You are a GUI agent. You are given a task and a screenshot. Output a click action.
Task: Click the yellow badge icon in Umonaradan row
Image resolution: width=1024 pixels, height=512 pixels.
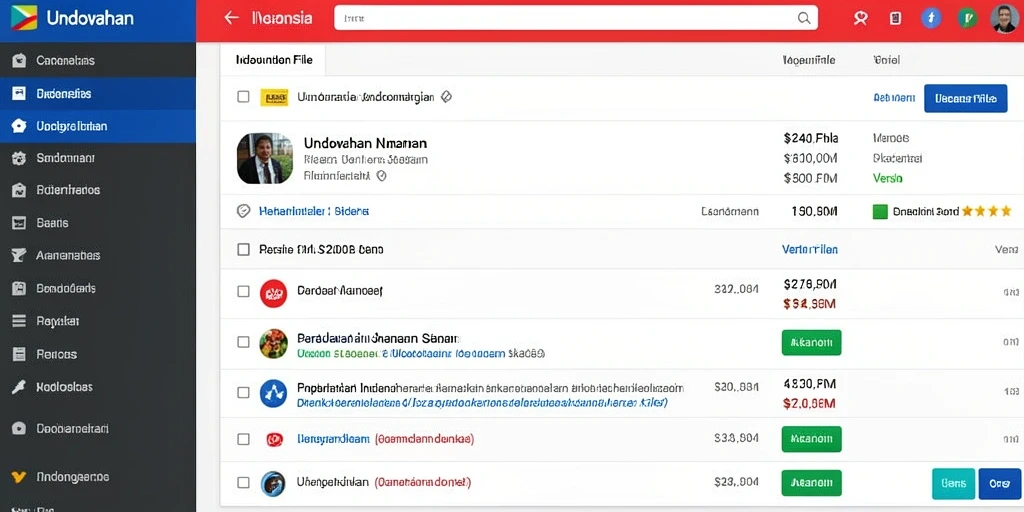[274, 97]
